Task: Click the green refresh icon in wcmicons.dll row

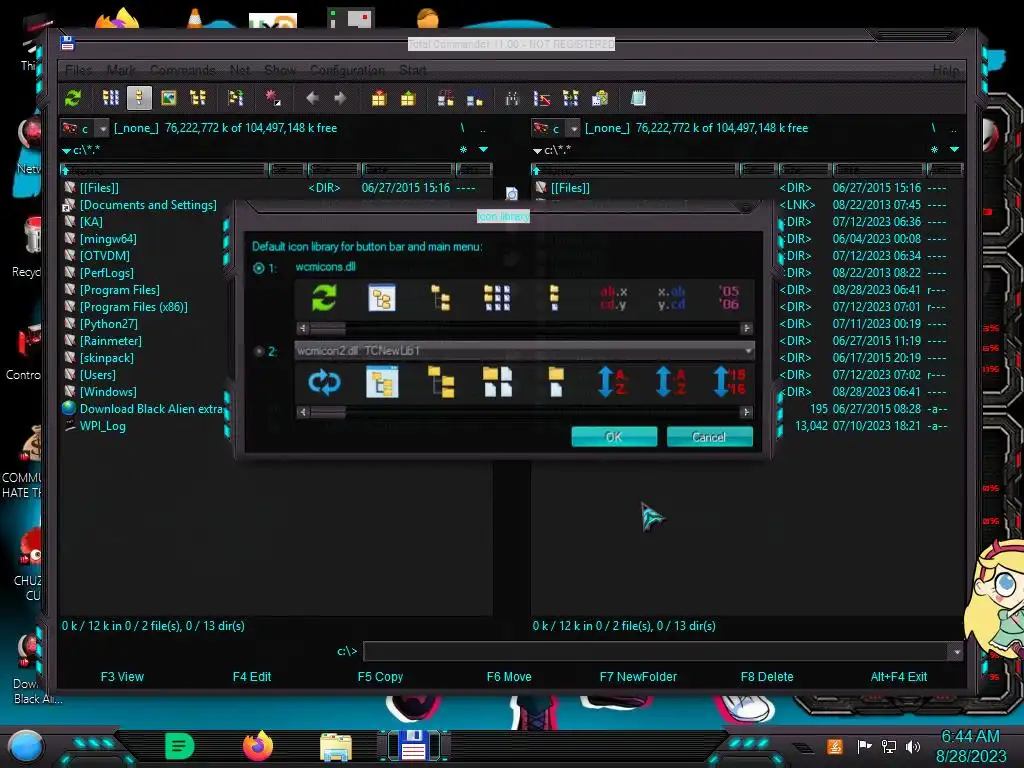Action: (324, 298)
